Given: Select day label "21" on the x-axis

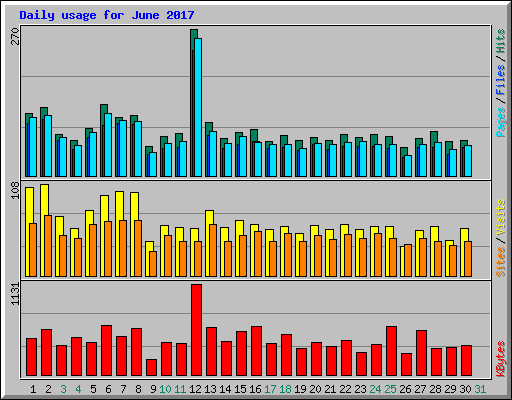Looking at the screenshot, I should 330,389.
